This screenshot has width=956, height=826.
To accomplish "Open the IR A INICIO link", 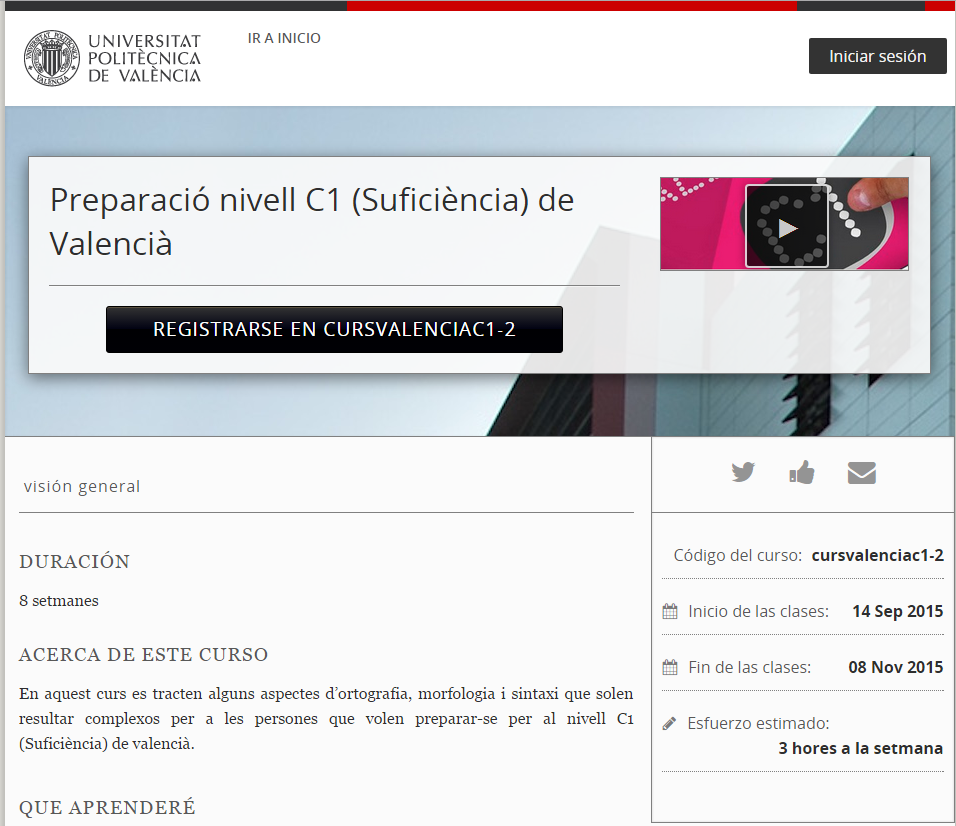I will (284, 38).
